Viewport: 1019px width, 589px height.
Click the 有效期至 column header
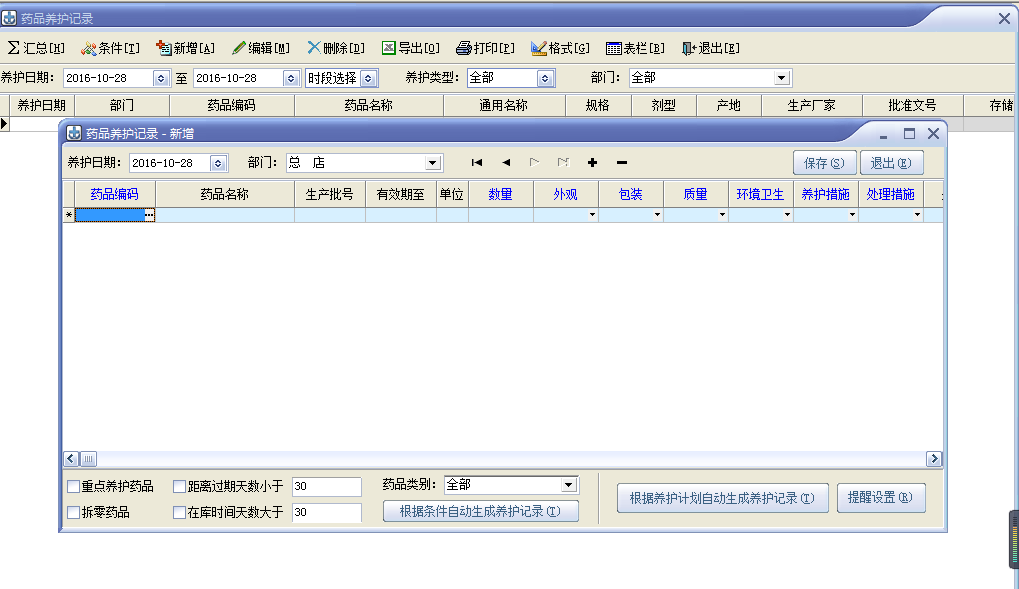(x=400, y=194)
